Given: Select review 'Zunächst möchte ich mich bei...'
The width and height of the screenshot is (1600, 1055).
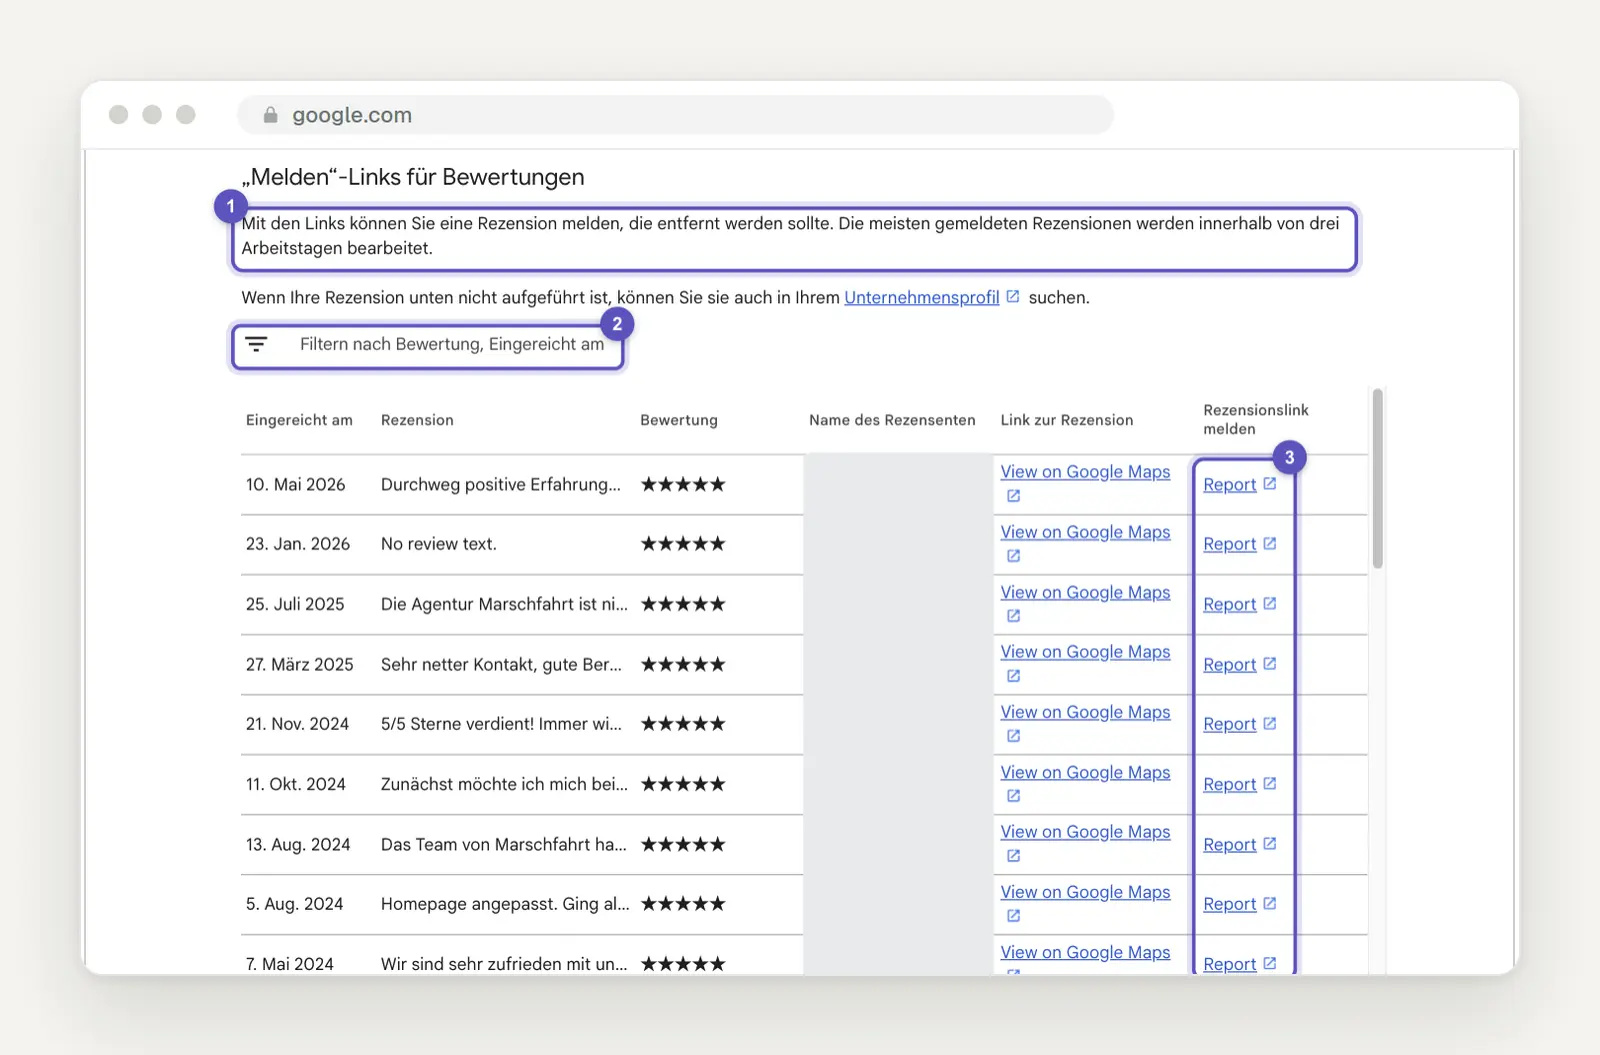Looking at the screenshot, I should 504,784.
